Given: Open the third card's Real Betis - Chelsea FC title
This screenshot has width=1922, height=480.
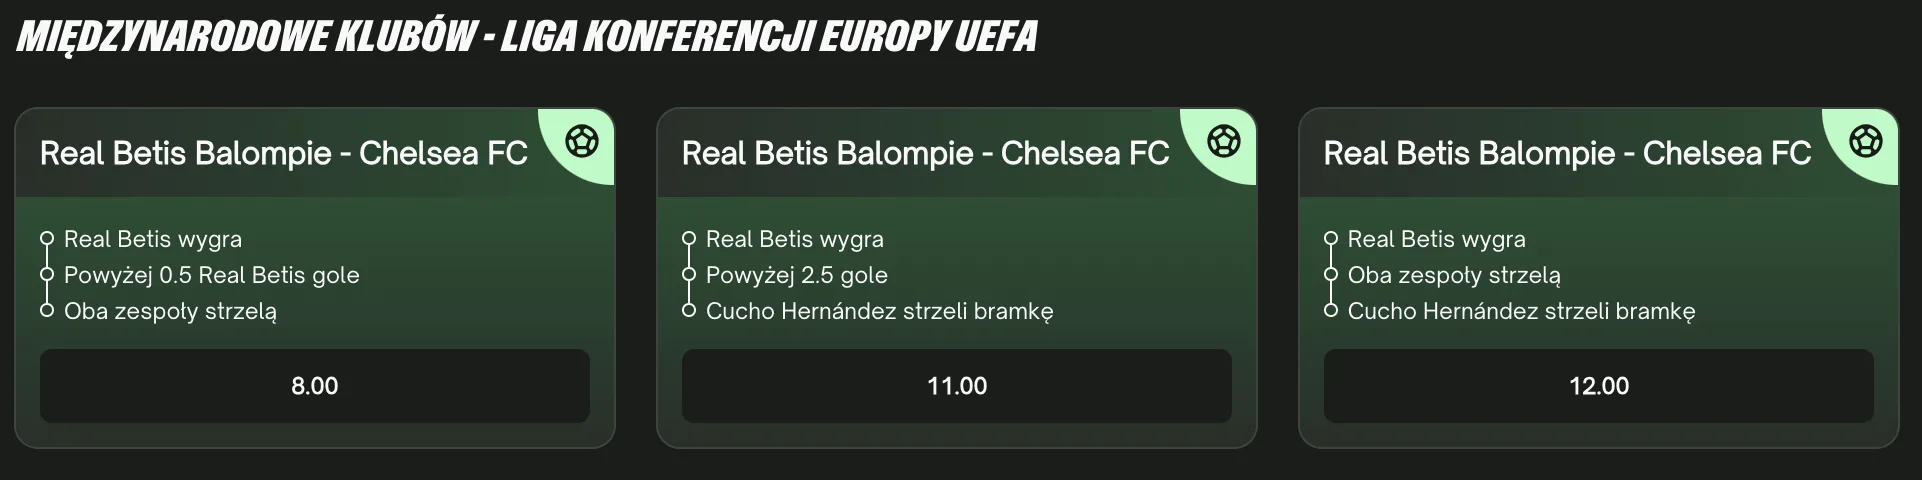Looking at the screenshot, I should click(1568, 153).
